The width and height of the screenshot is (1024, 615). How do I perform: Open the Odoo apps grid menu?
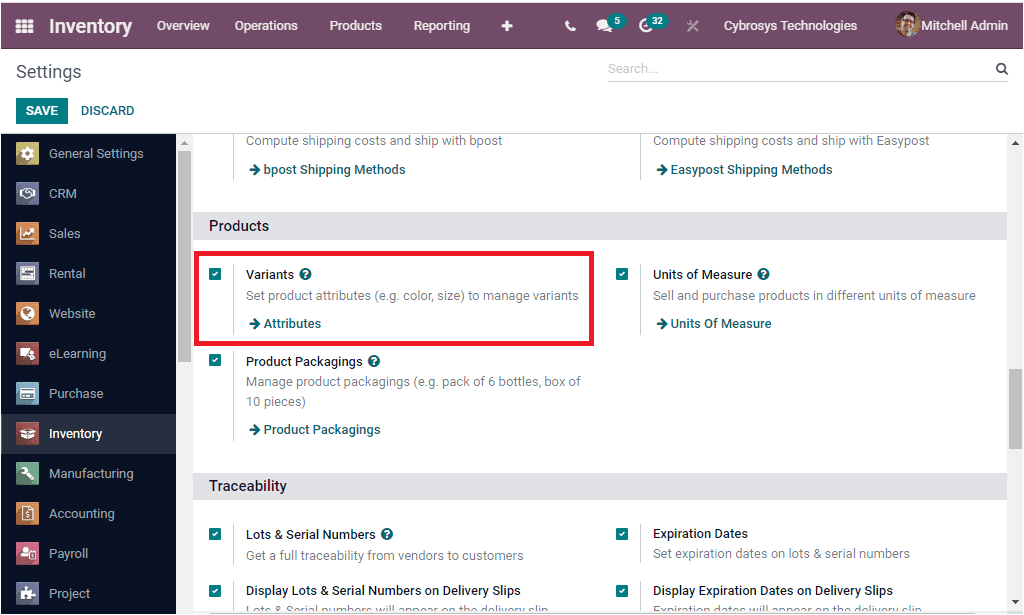[24, 25]
